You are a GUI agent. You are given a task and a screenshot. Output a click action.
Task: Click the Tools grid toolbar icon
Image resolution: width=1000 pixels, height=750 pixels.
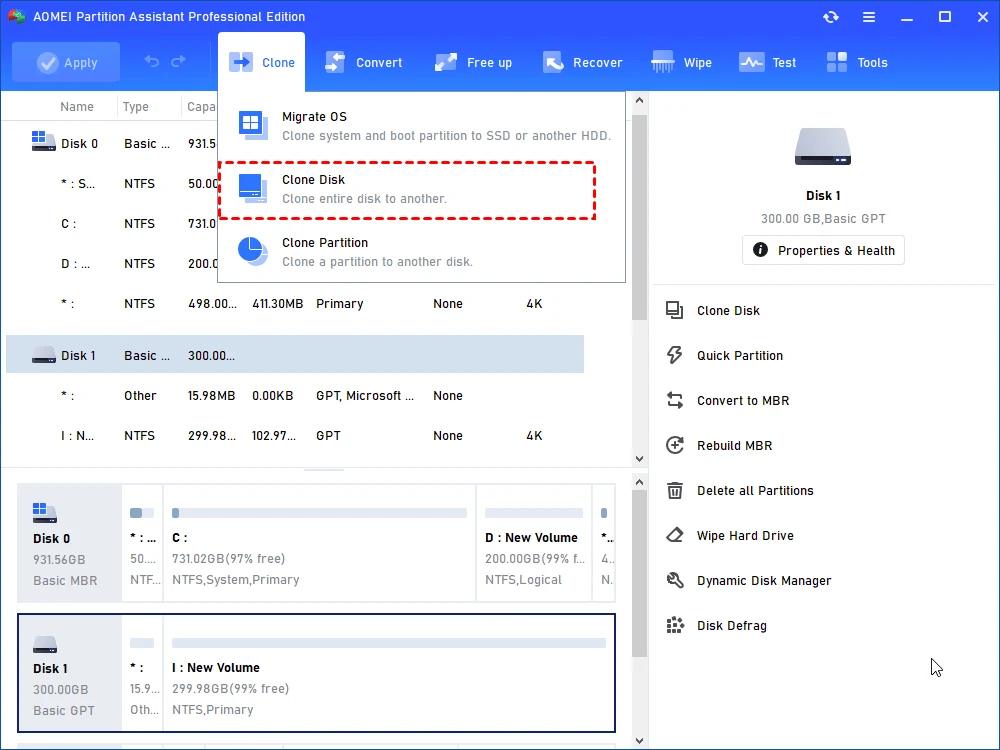pyautogui.click(x=837, y=62)
